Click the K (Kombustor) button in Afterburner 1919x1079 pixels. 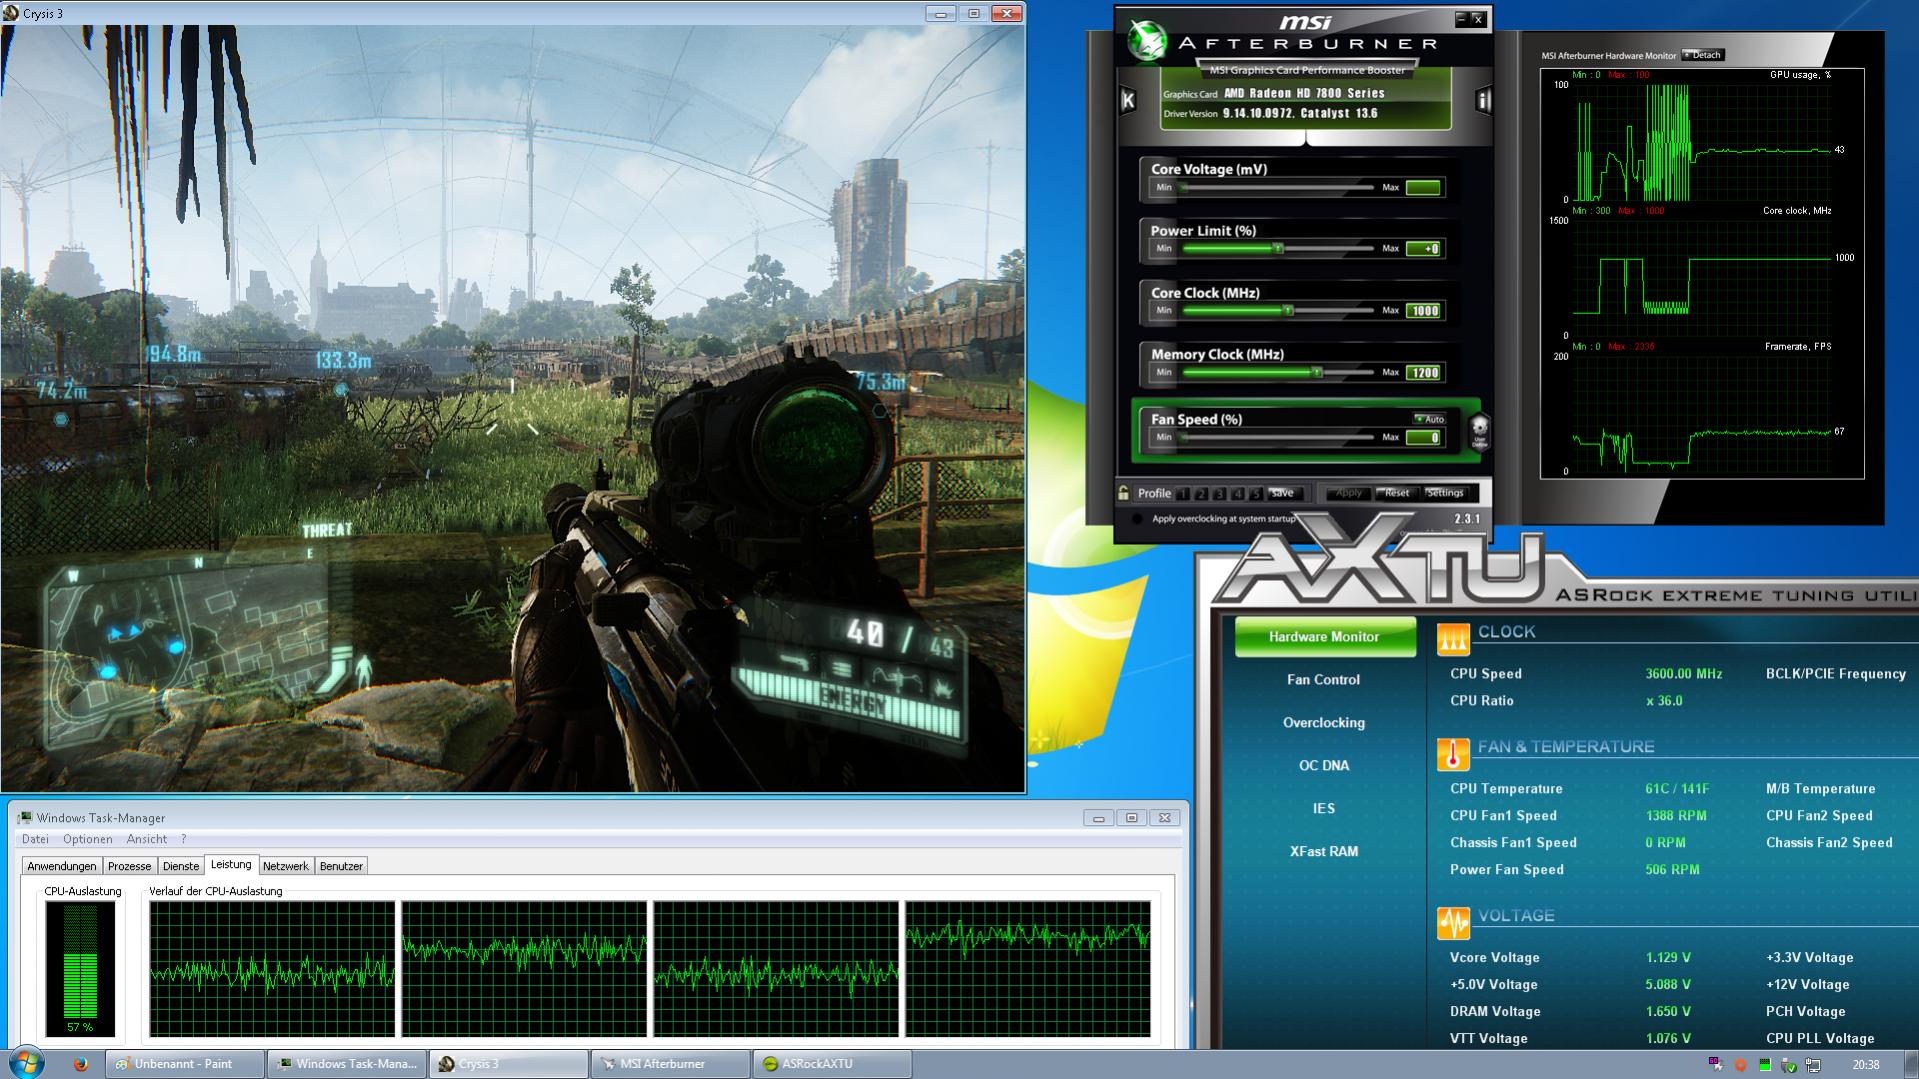(1128, 100)
